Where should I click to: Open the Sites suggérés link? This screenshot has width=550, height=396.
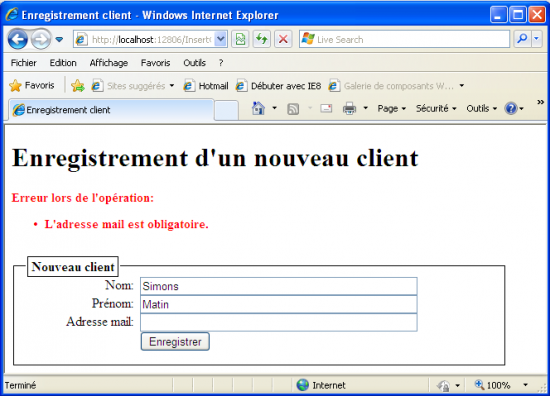(128, 86)
